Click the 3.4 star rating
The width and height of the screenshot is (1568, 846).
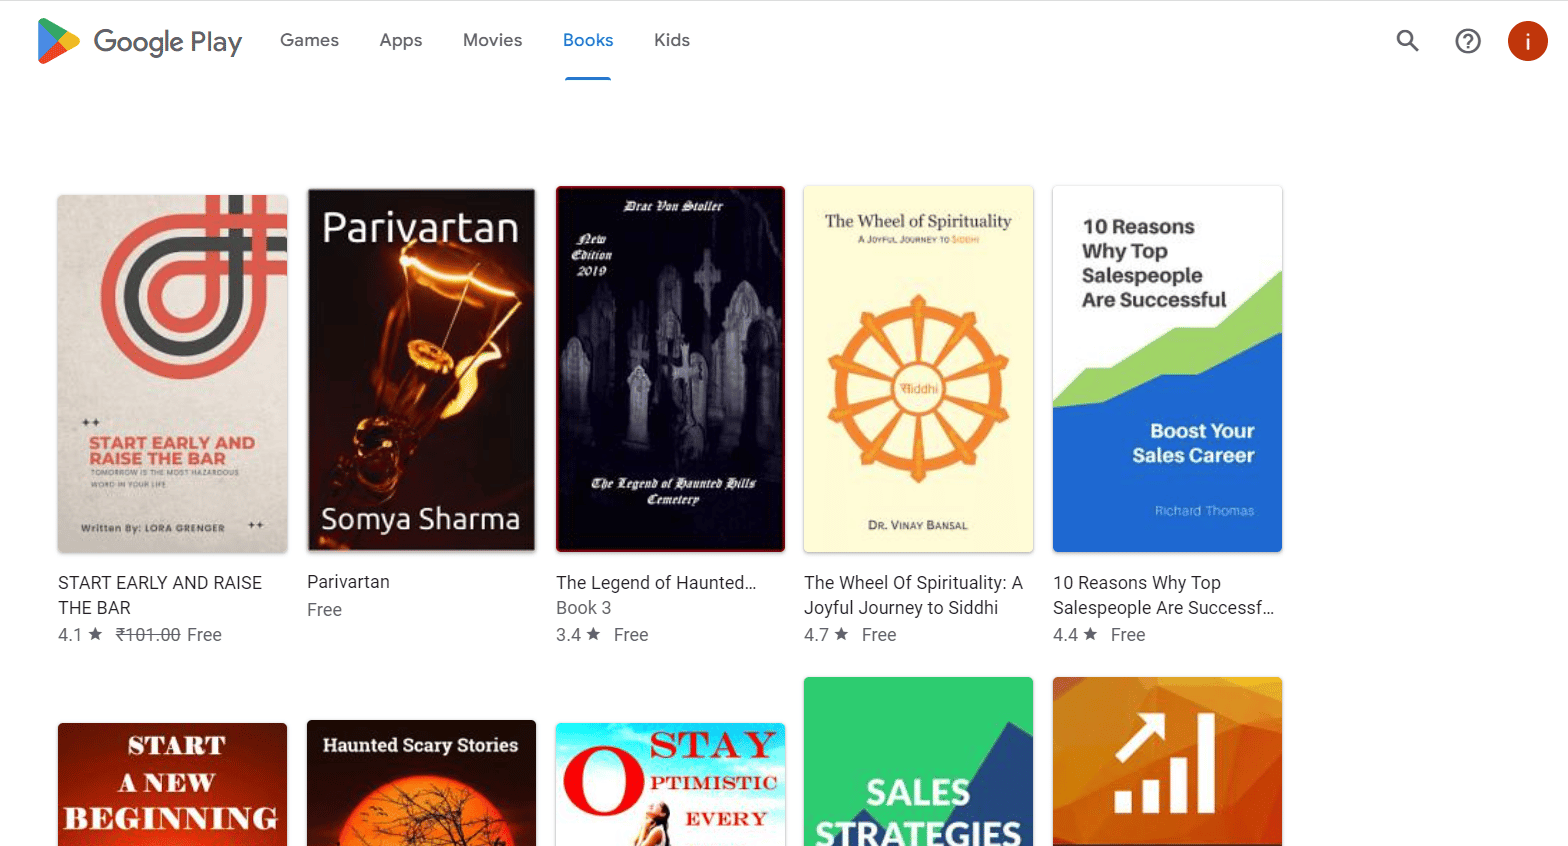click(x=578, y=635)
